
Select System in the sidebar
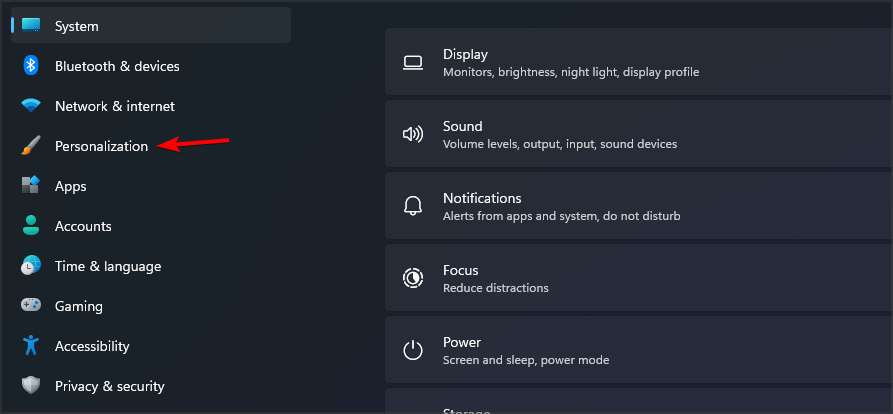pos(77,26)
